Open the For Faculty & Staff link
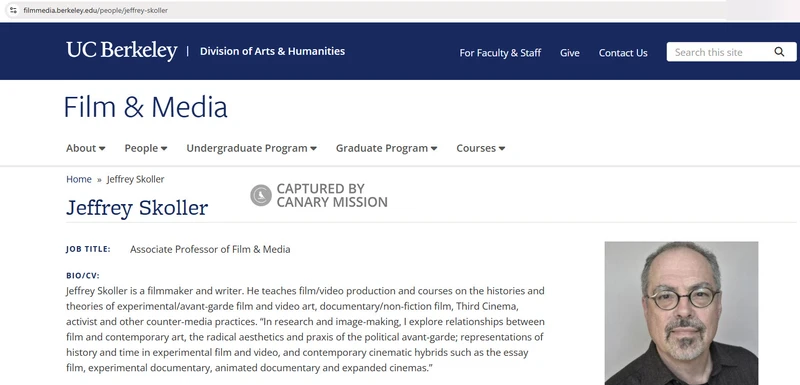This screenshot has width=800, height=385. point(500,53)
